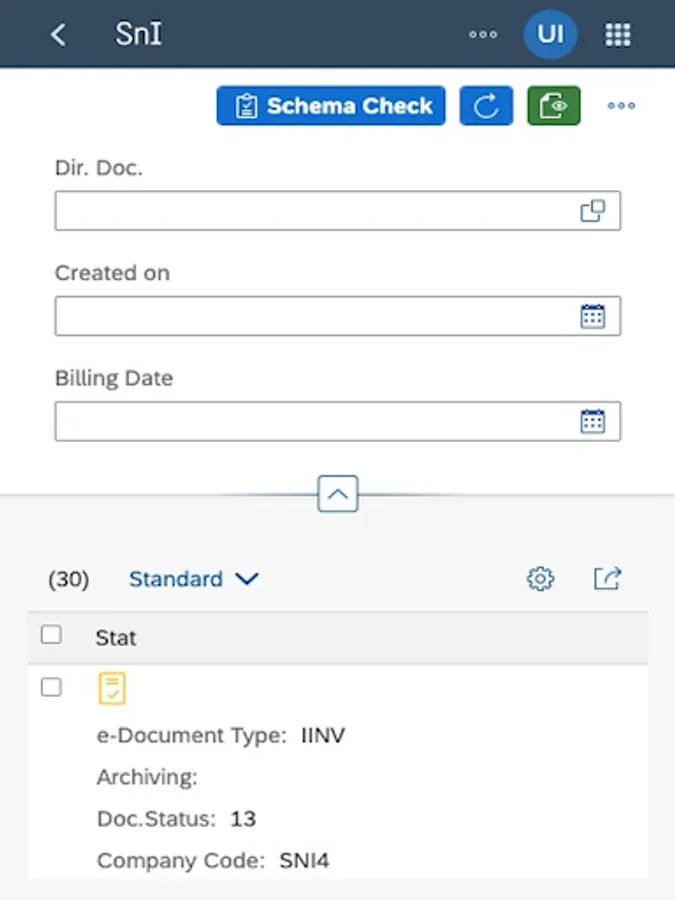Open the Standard view variant dropdown
The image size is (675, 900).
pyautogui.click(x=194, y=579)
